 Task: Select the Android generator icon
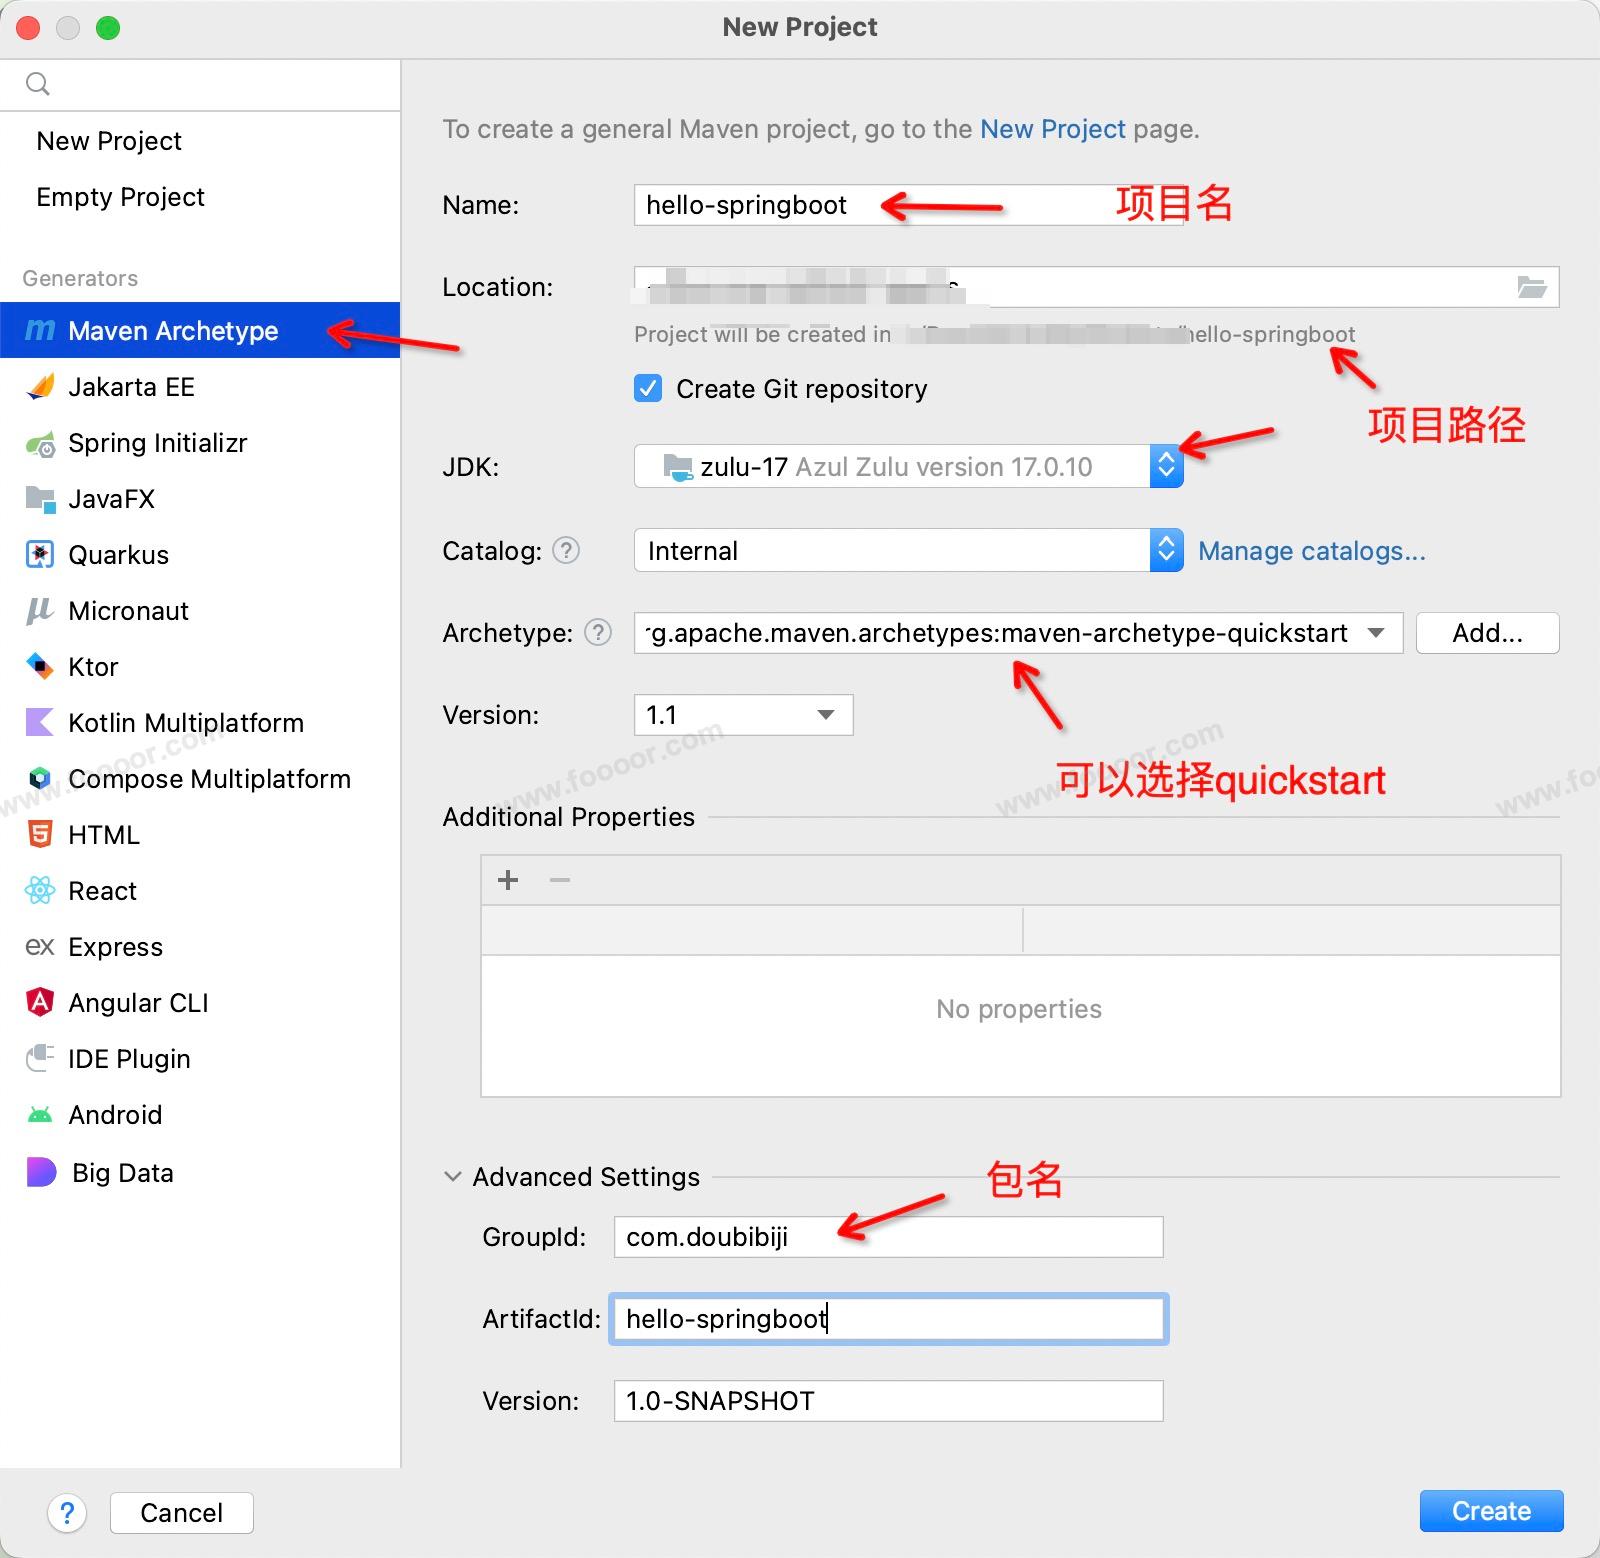click(x=40, y=1115)
